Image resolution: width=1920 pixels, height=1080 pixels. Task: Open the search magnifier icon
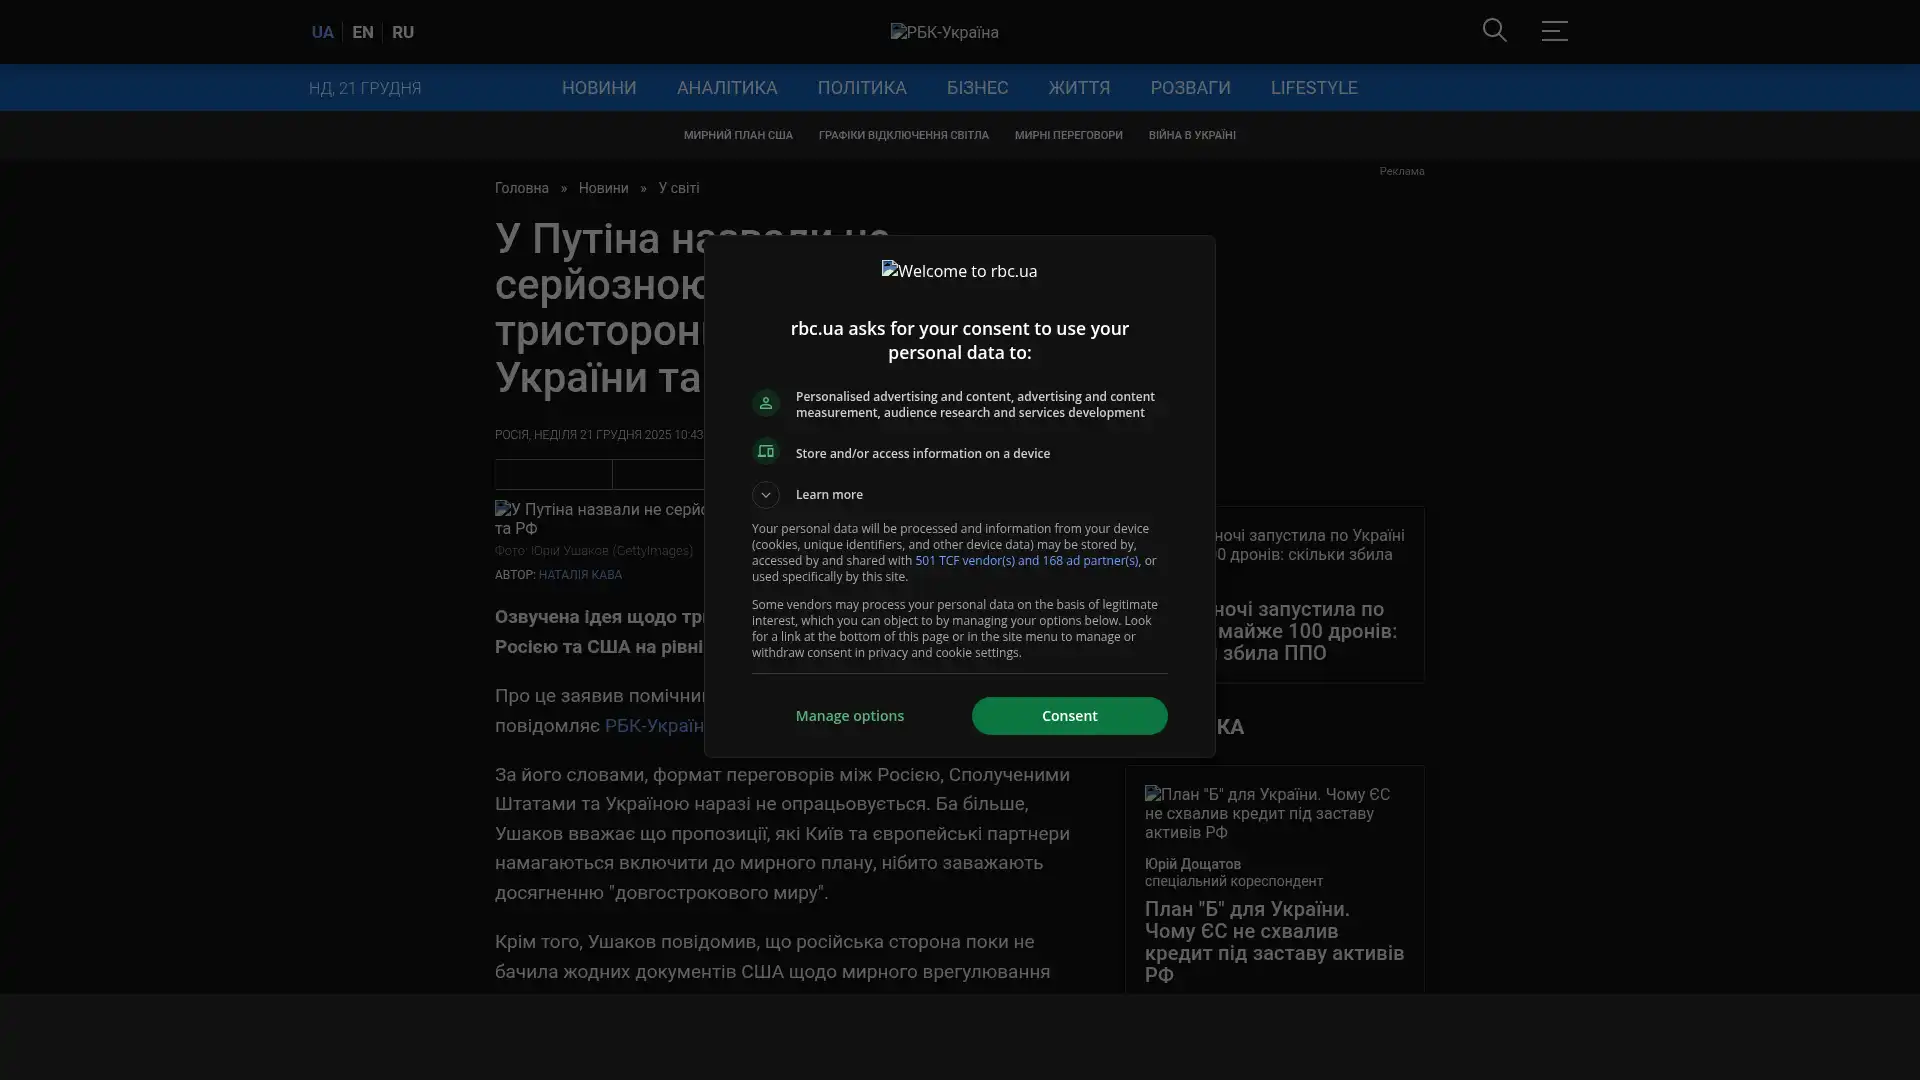pos(1494,31)
